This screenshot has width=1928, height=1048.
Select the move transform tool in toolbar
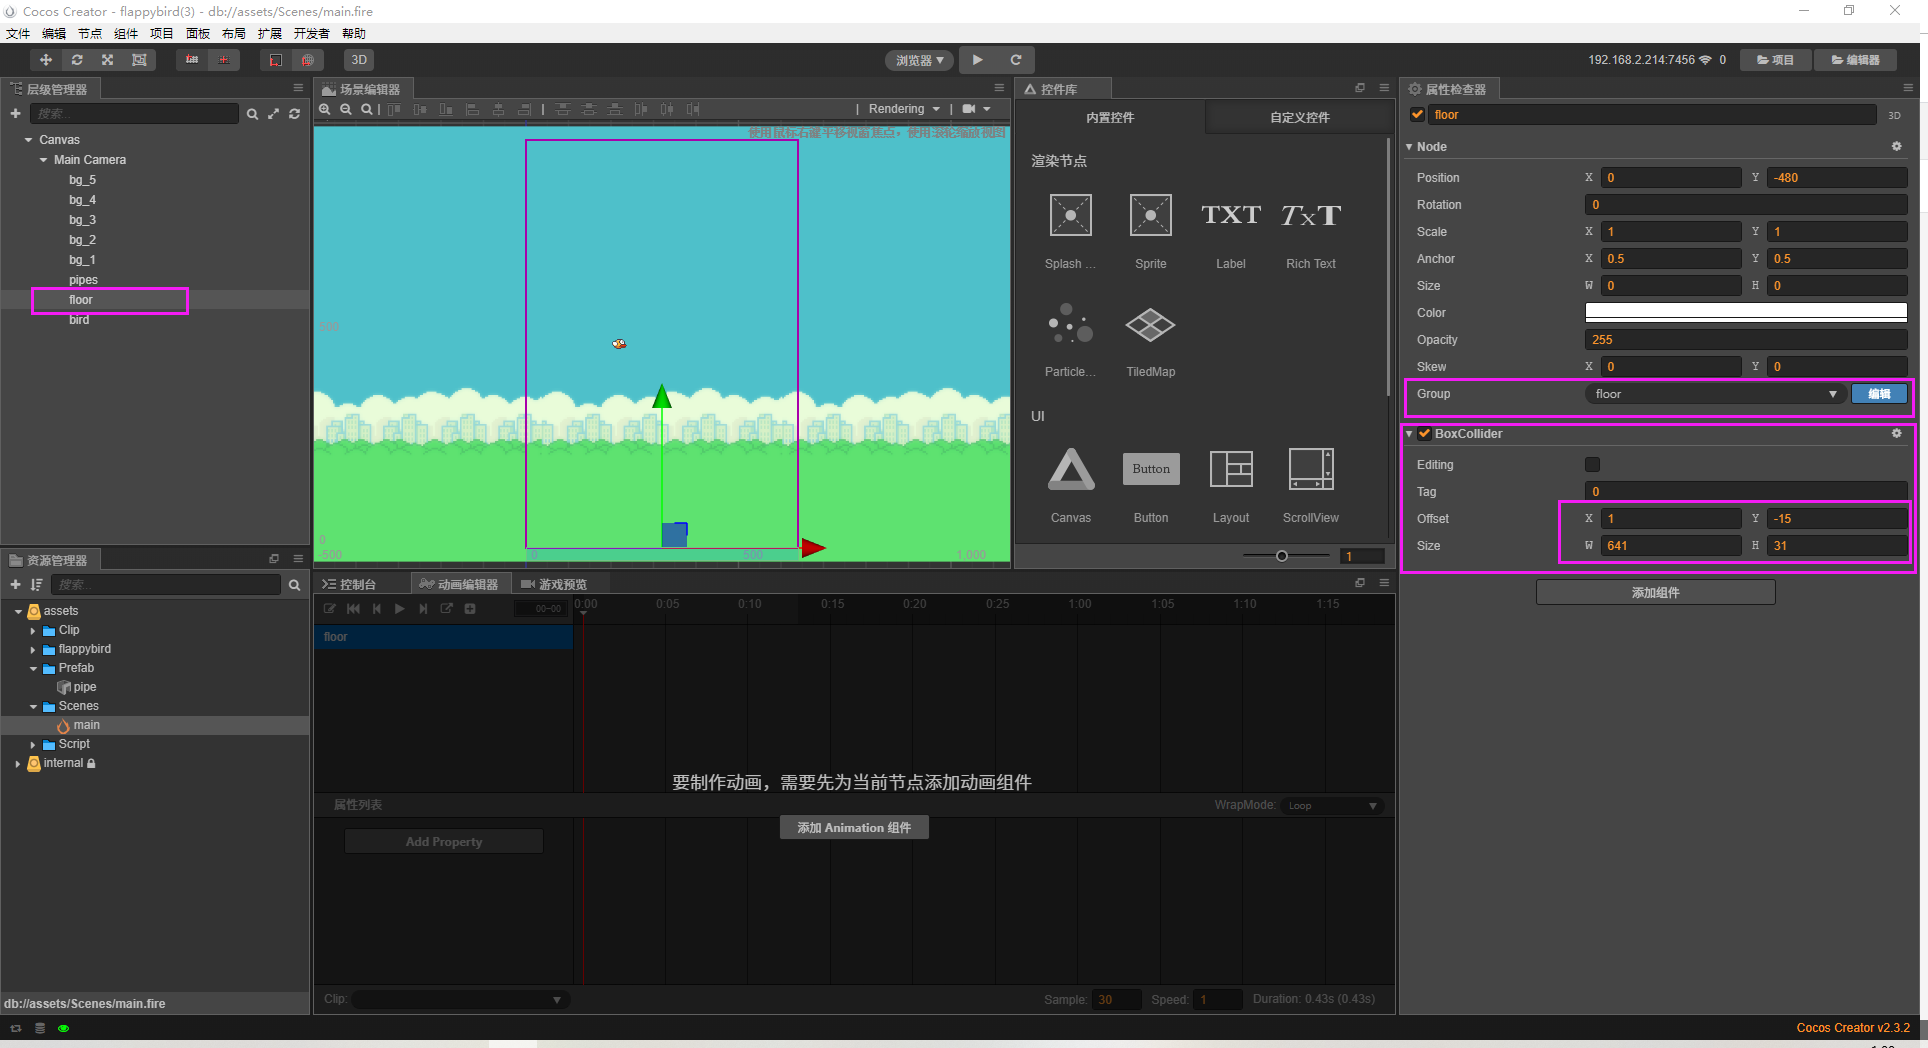pyautogui.click(x=46, y=60)
